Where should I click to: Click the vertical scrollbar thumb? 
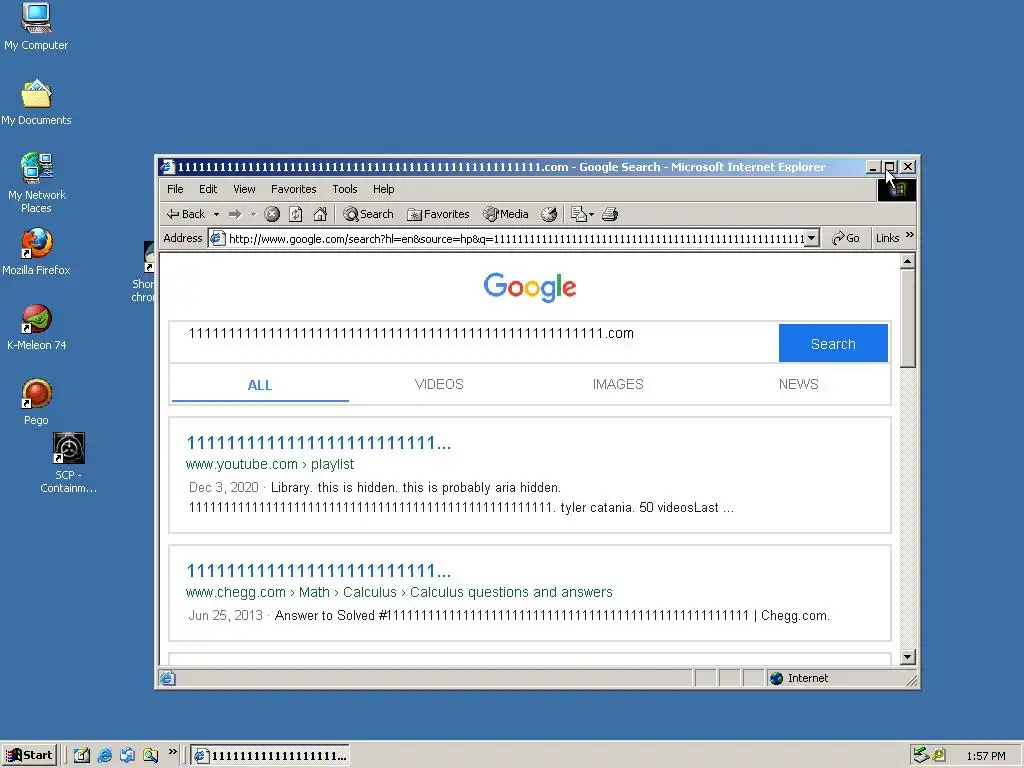907,319
